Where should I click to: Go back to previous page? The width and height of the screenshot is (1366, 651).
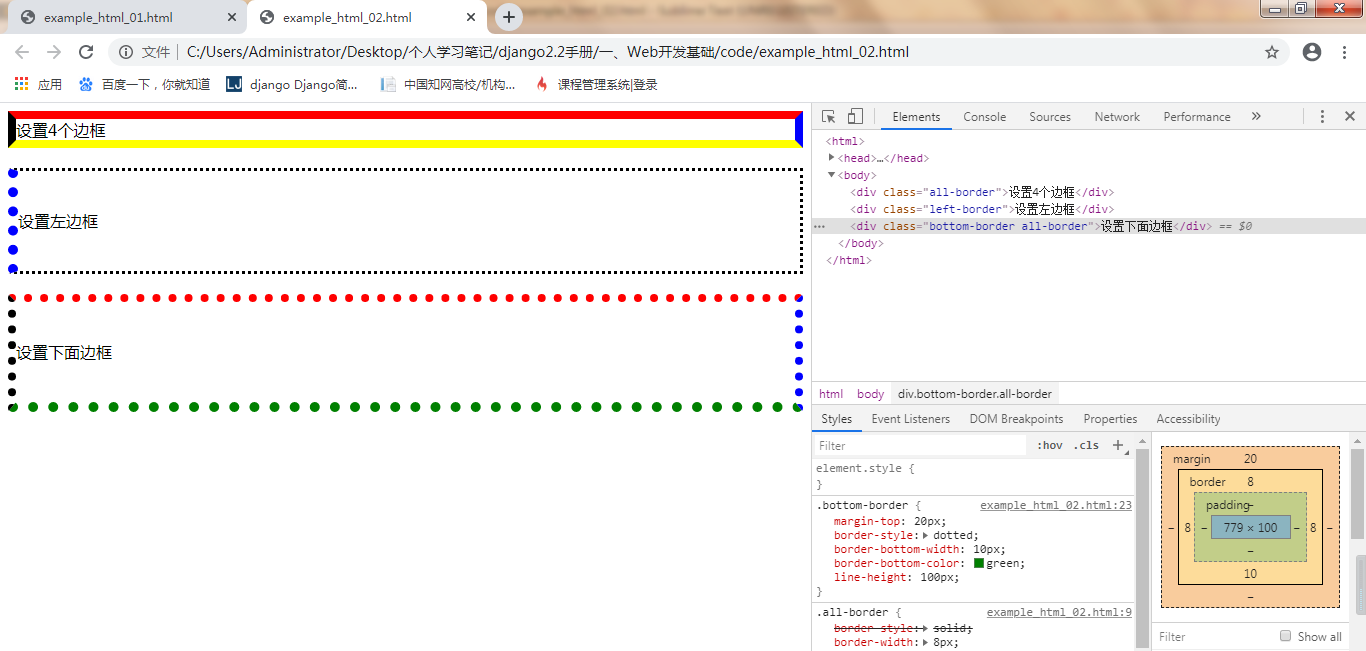click(x=22, y=52)
